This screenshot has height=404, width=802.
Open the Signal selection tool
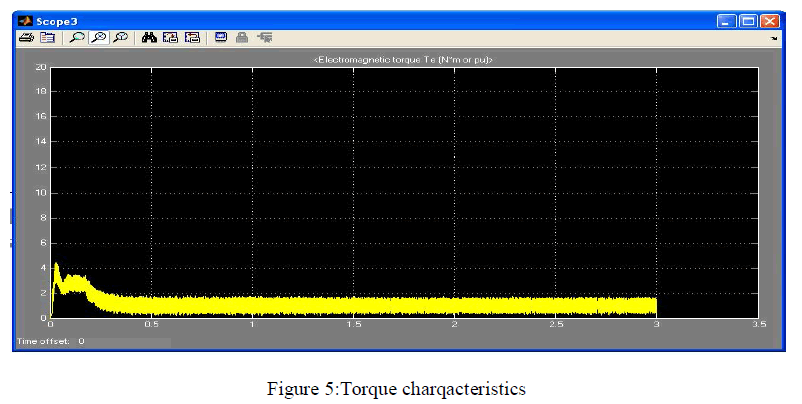[x=264, y=38]
